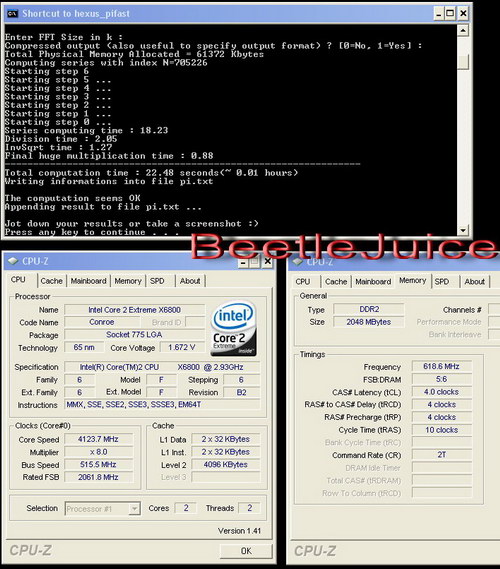Image resolution: width=500 pixels, height=569 pixels.
Task: Open About tab in right CPU-Z window
Action: [x=475, y=282]
